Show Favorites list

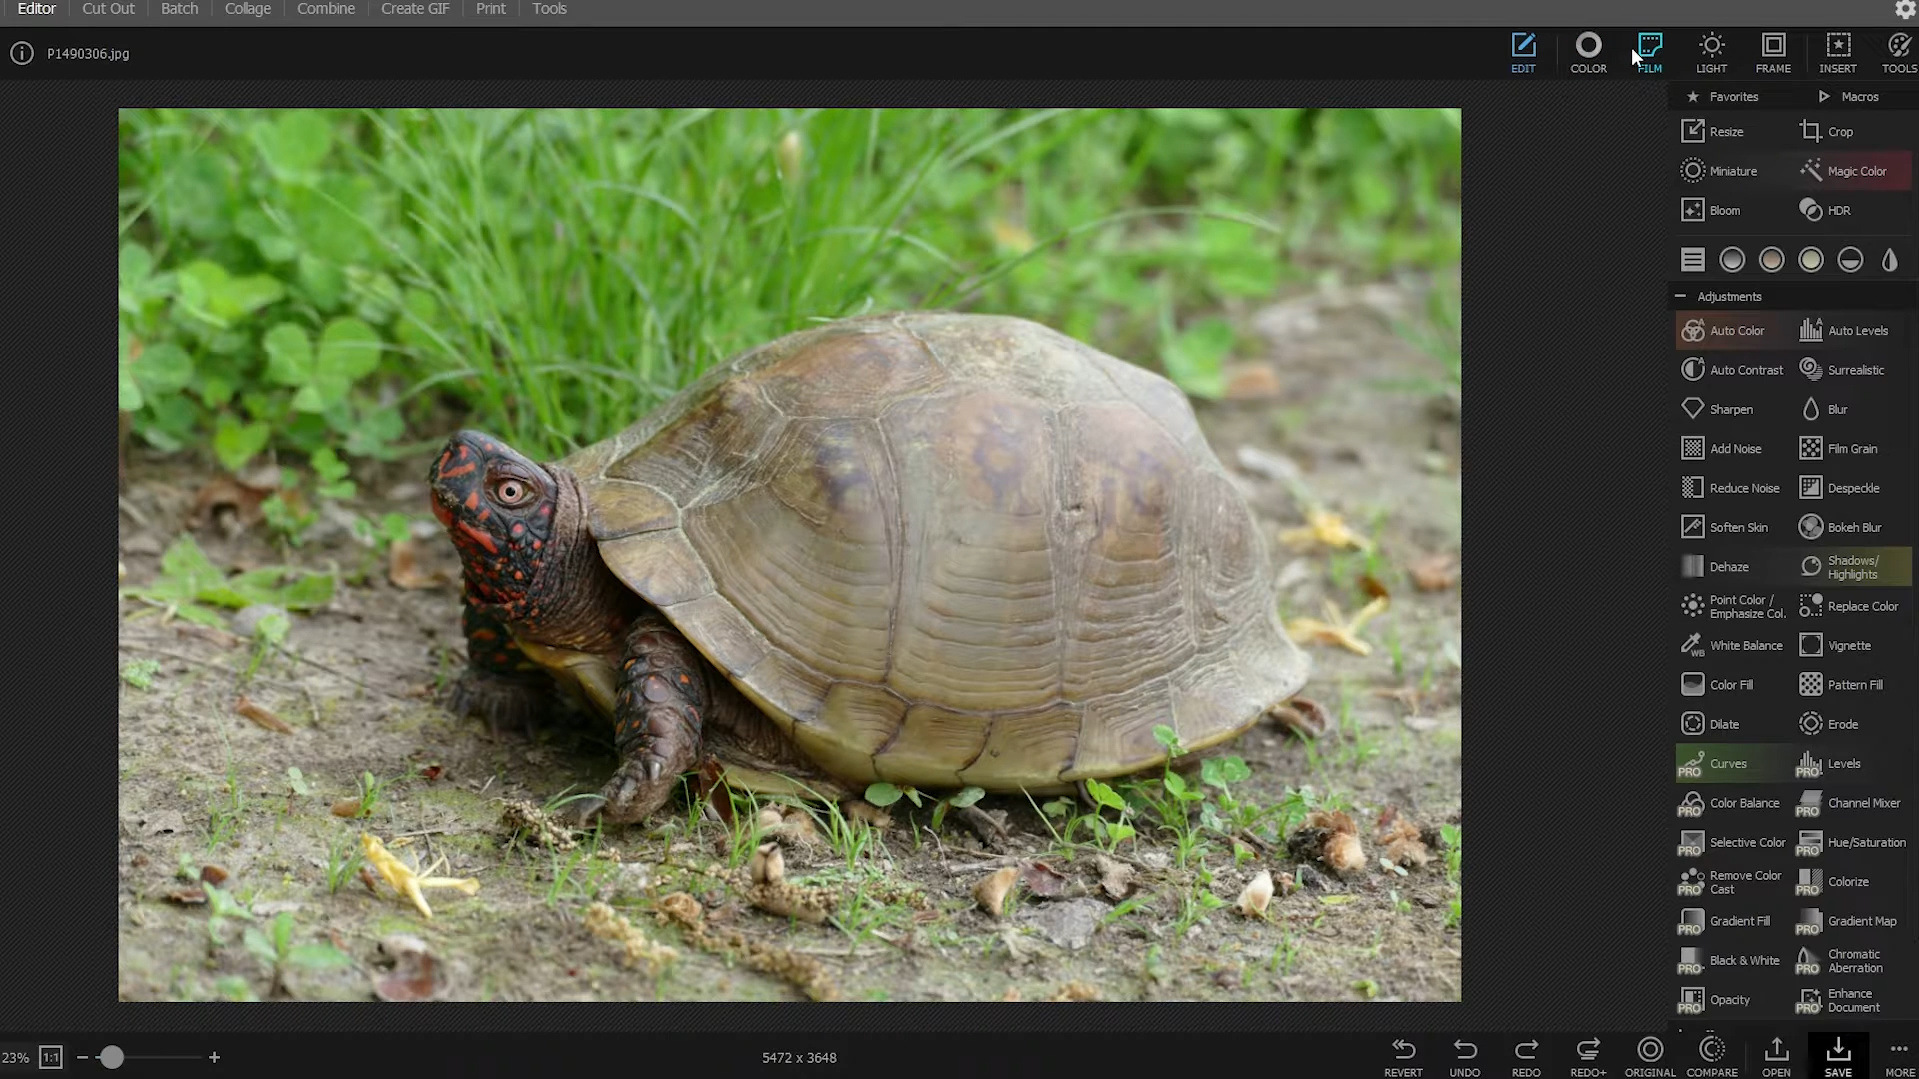1723,97
